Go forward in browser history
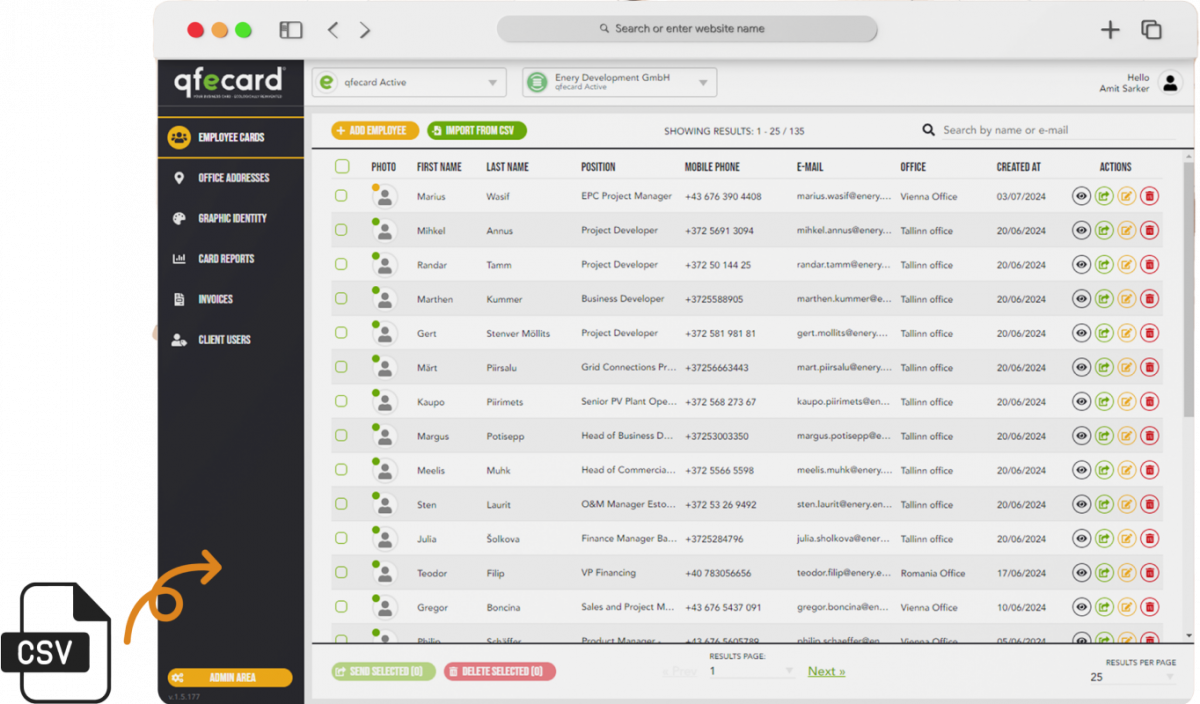The height and width of the screenshot is (704, 1200). click(365, 30)
